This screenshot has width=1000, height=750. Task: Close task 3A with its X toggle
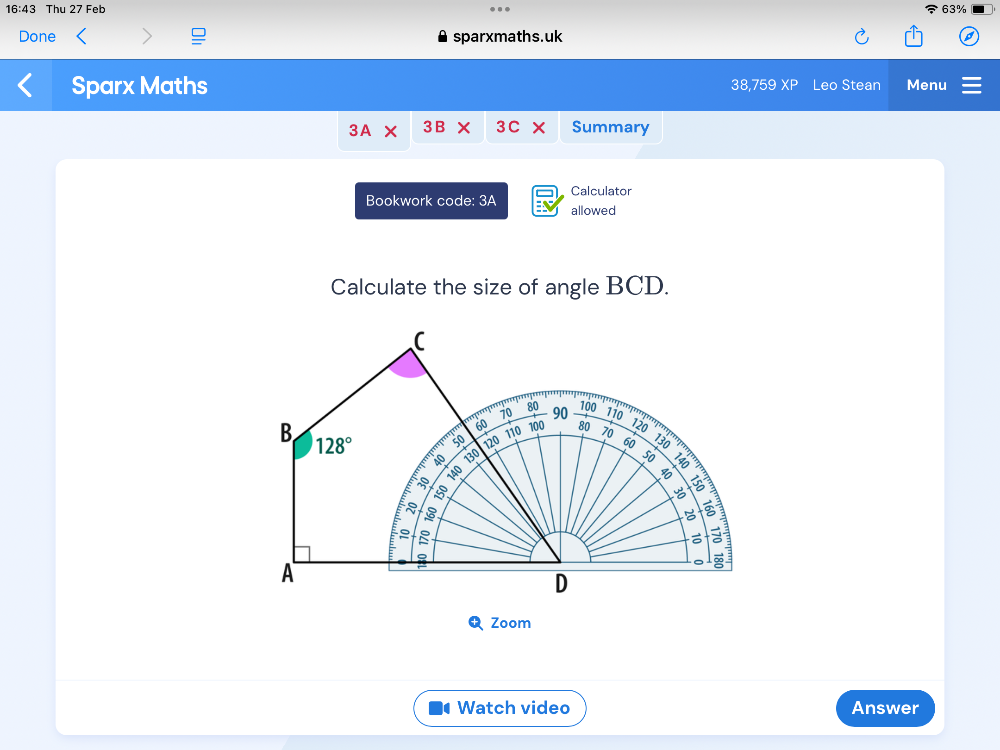tap(390, 129)
